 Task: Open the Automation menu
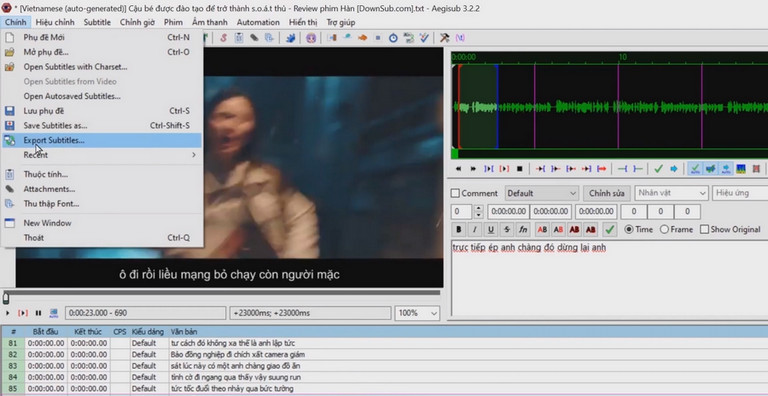(258, 22)
